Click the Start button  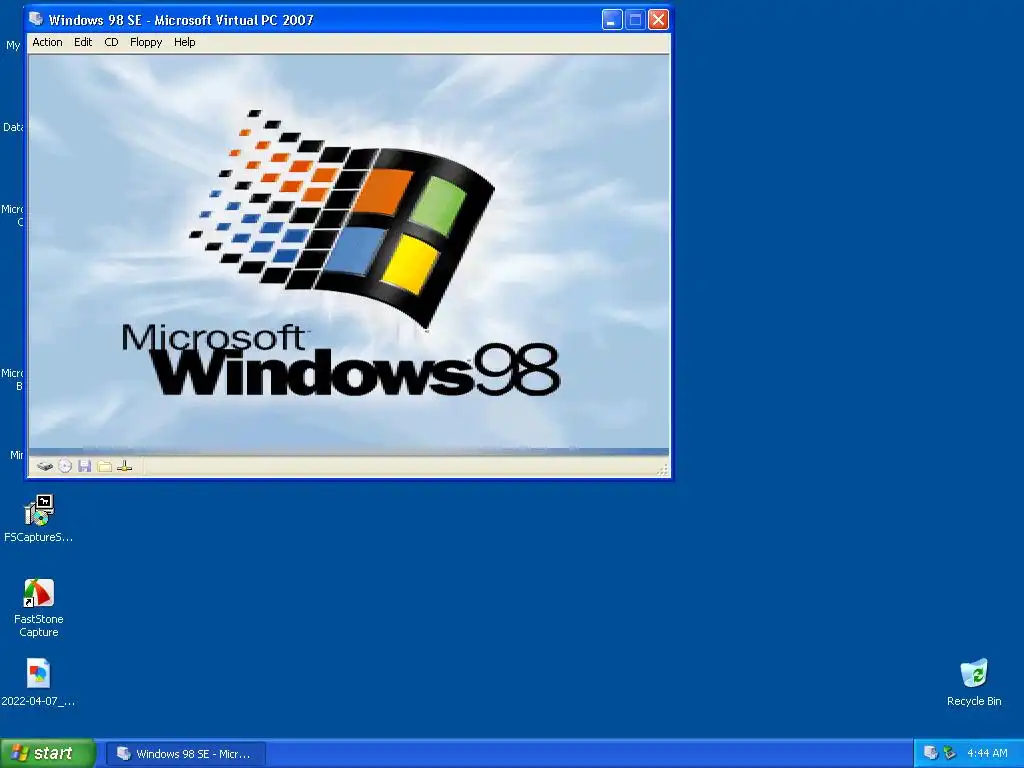click(x=48, y=753)
